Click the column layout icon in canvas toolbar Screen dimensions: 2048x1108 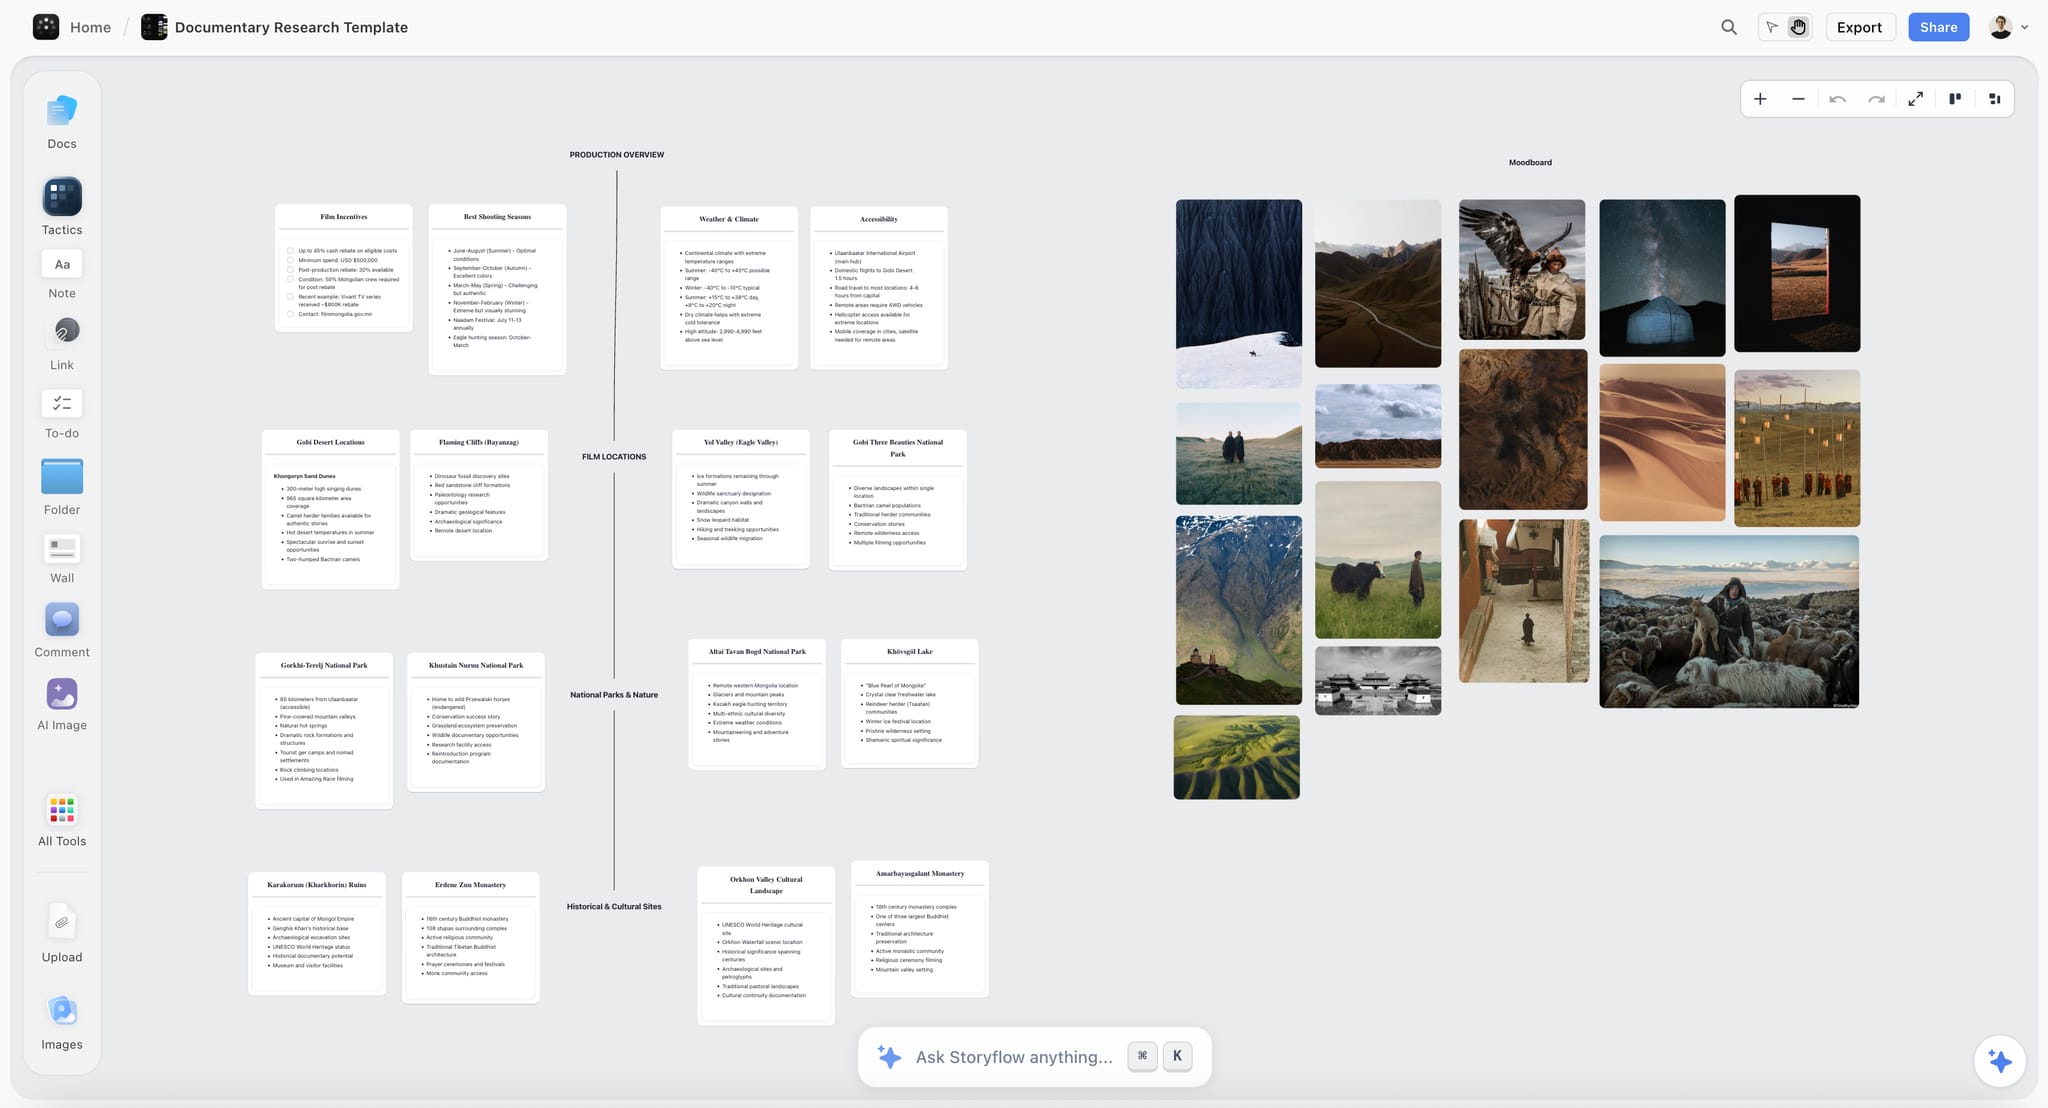coord(1955,99)
